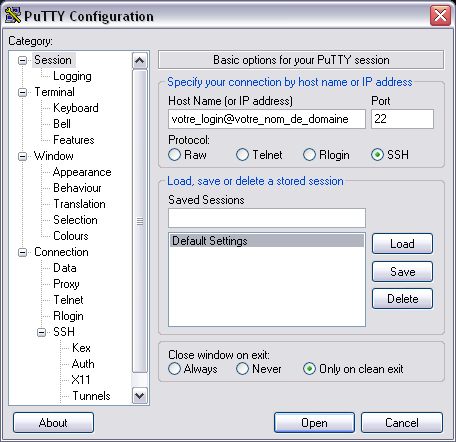Click Open to start the connection

coord(314,423)
